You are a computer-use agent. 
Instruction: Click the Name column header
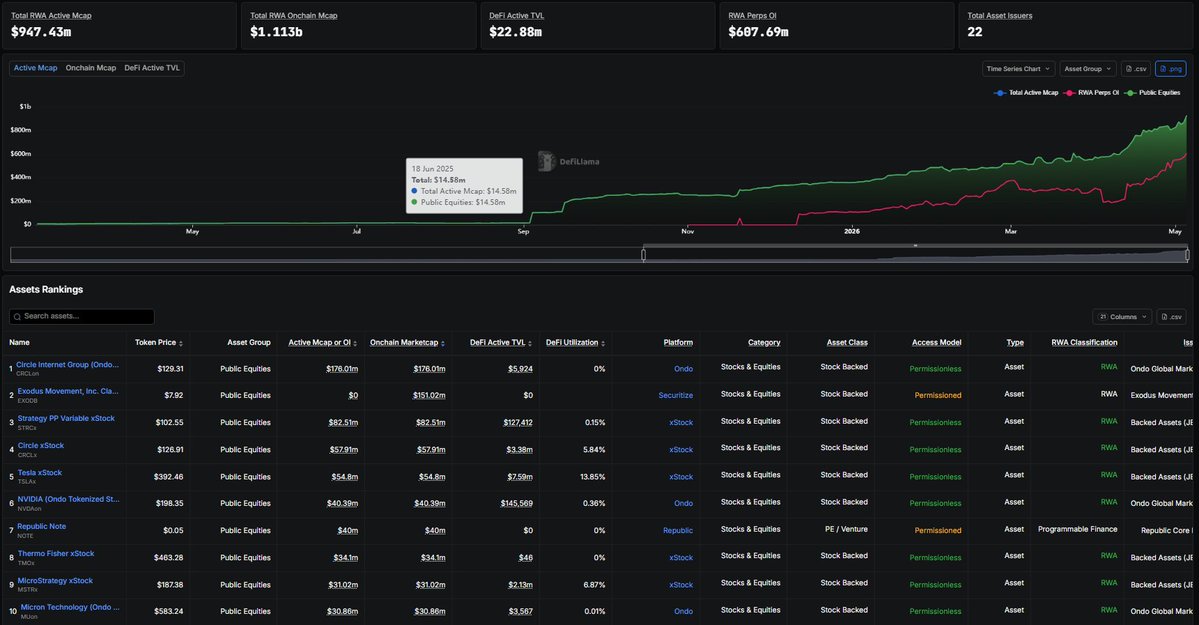(19, 343)
